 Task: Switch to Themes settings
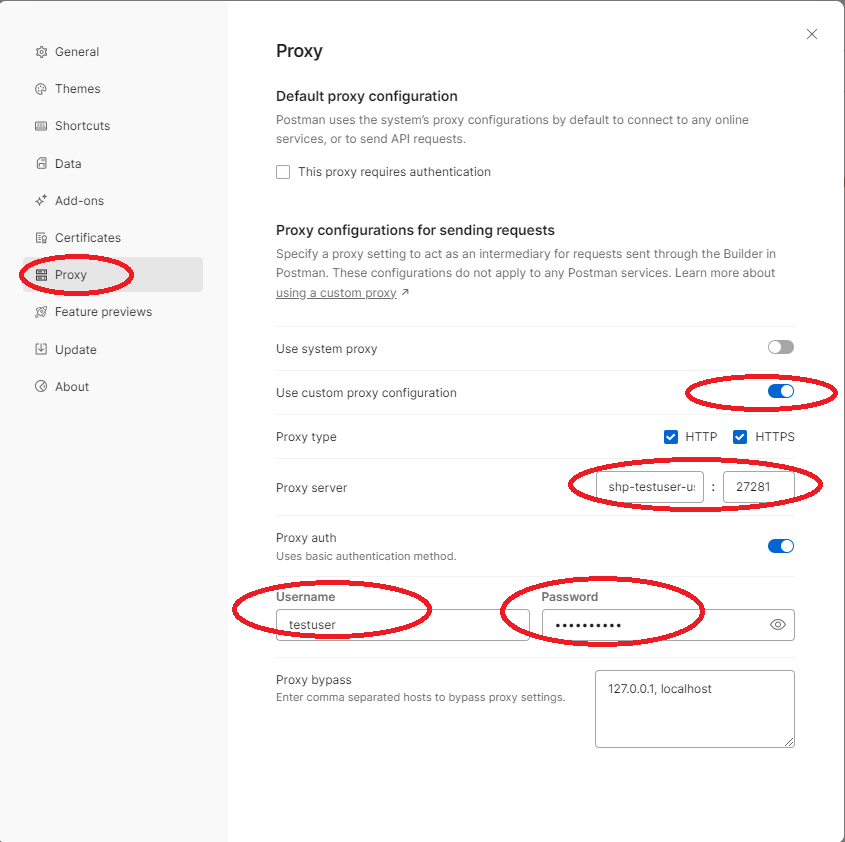click(x=113, y=89)
